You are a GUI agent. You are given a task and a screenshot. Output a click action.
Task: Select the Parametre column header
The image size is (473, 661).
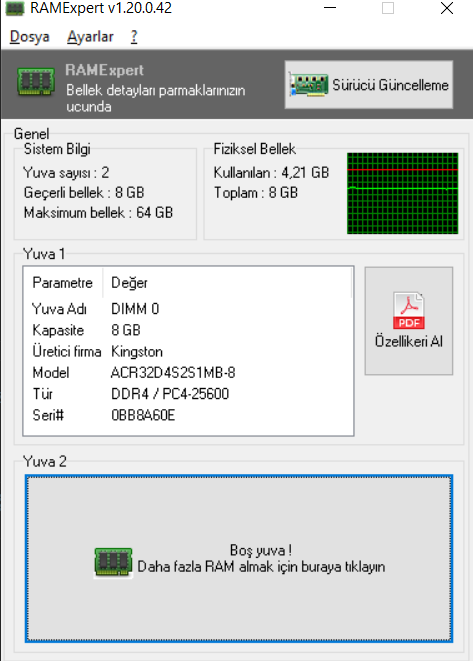tap(63, 282)
